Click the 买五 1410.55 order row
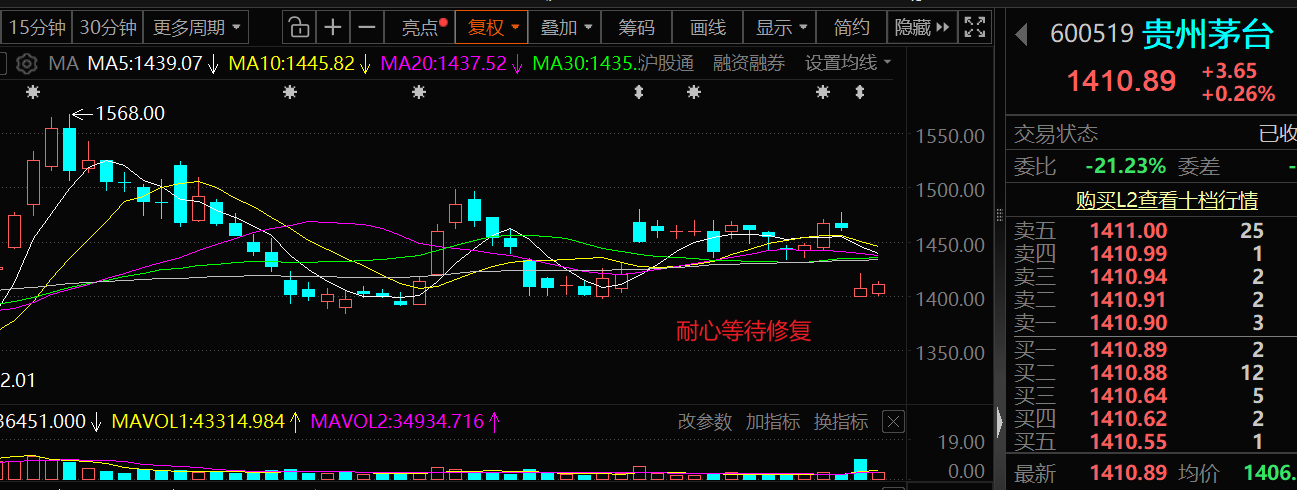Screen dimensions: 1297x490 pyautogui.click(x=1152, y=441)
